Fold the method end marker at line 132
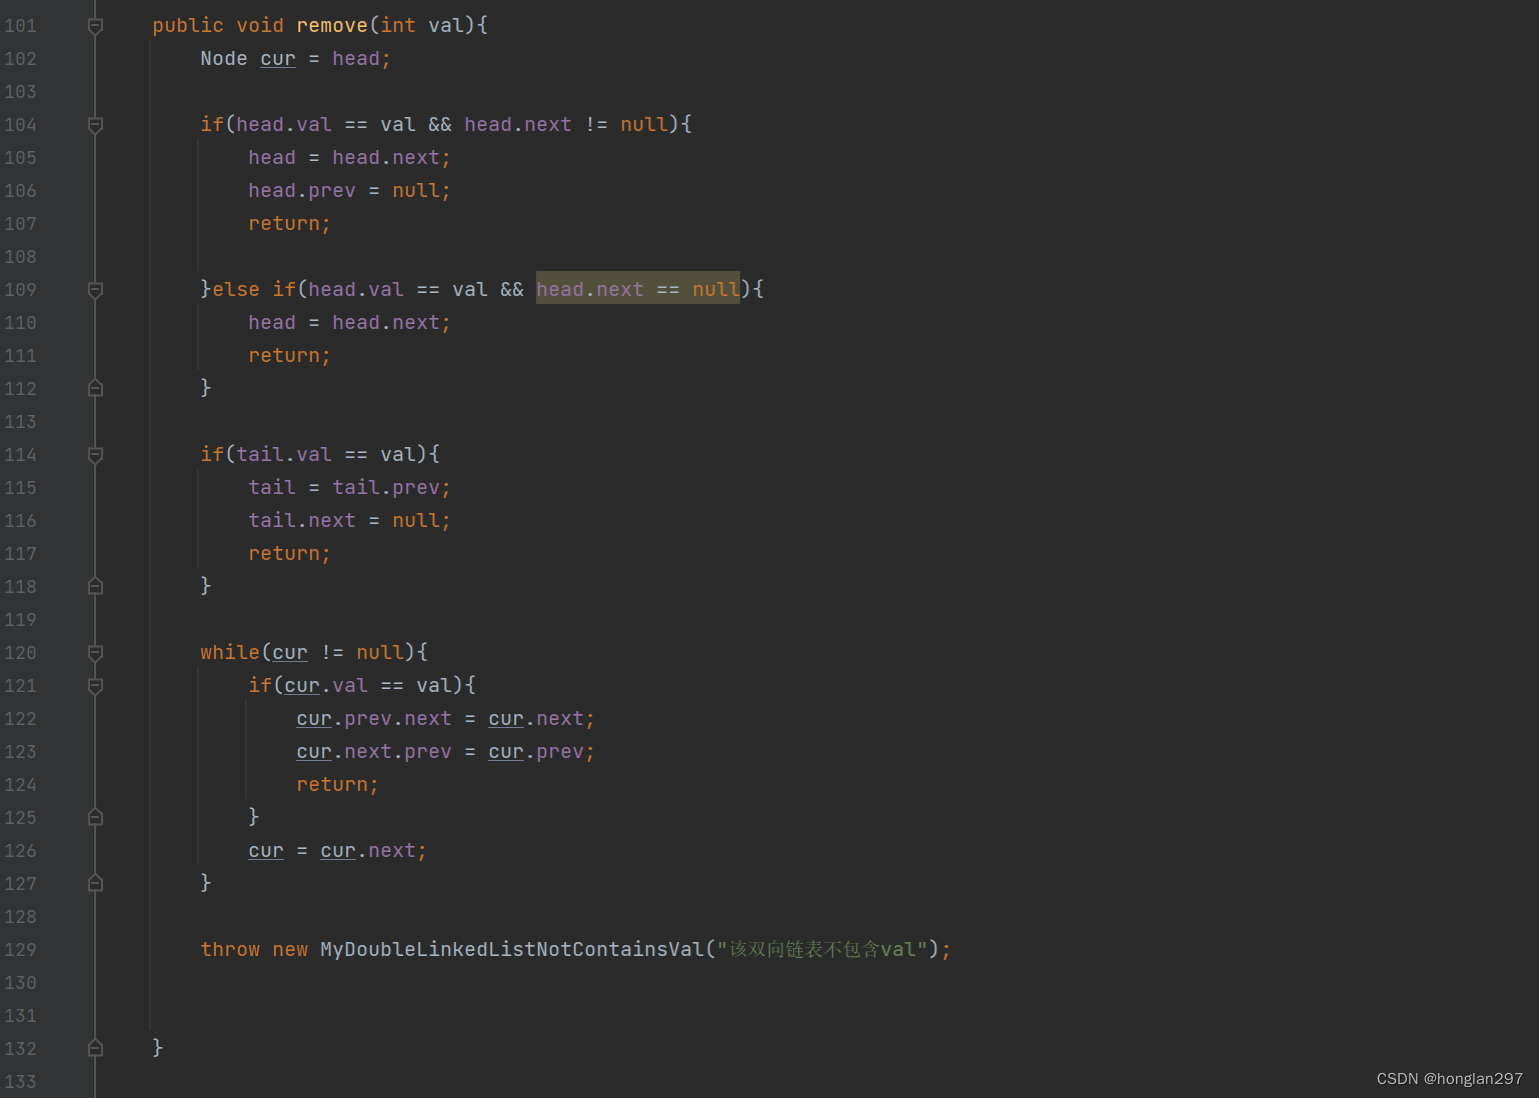The height and width of the screenshot is (1098, 1539). (95, 1048)
